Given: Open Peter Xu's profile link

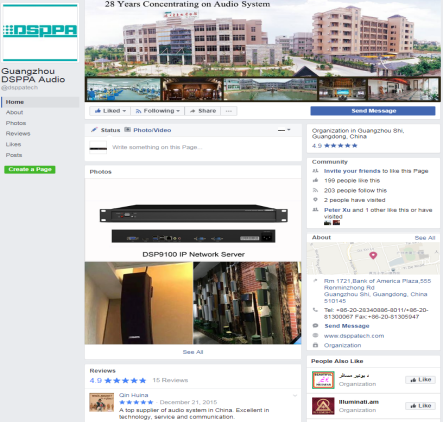Looking at the screenshot, I should [337, 210].
